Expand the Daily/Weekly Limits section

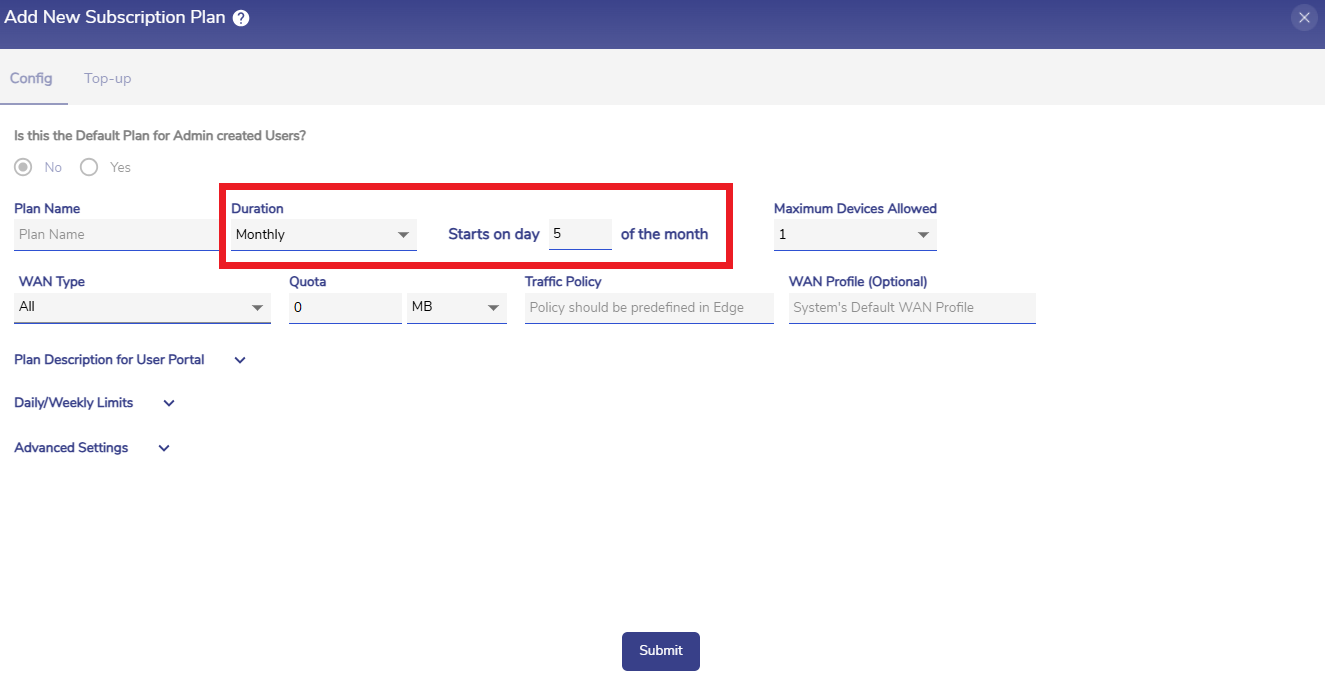click(169, 403)
